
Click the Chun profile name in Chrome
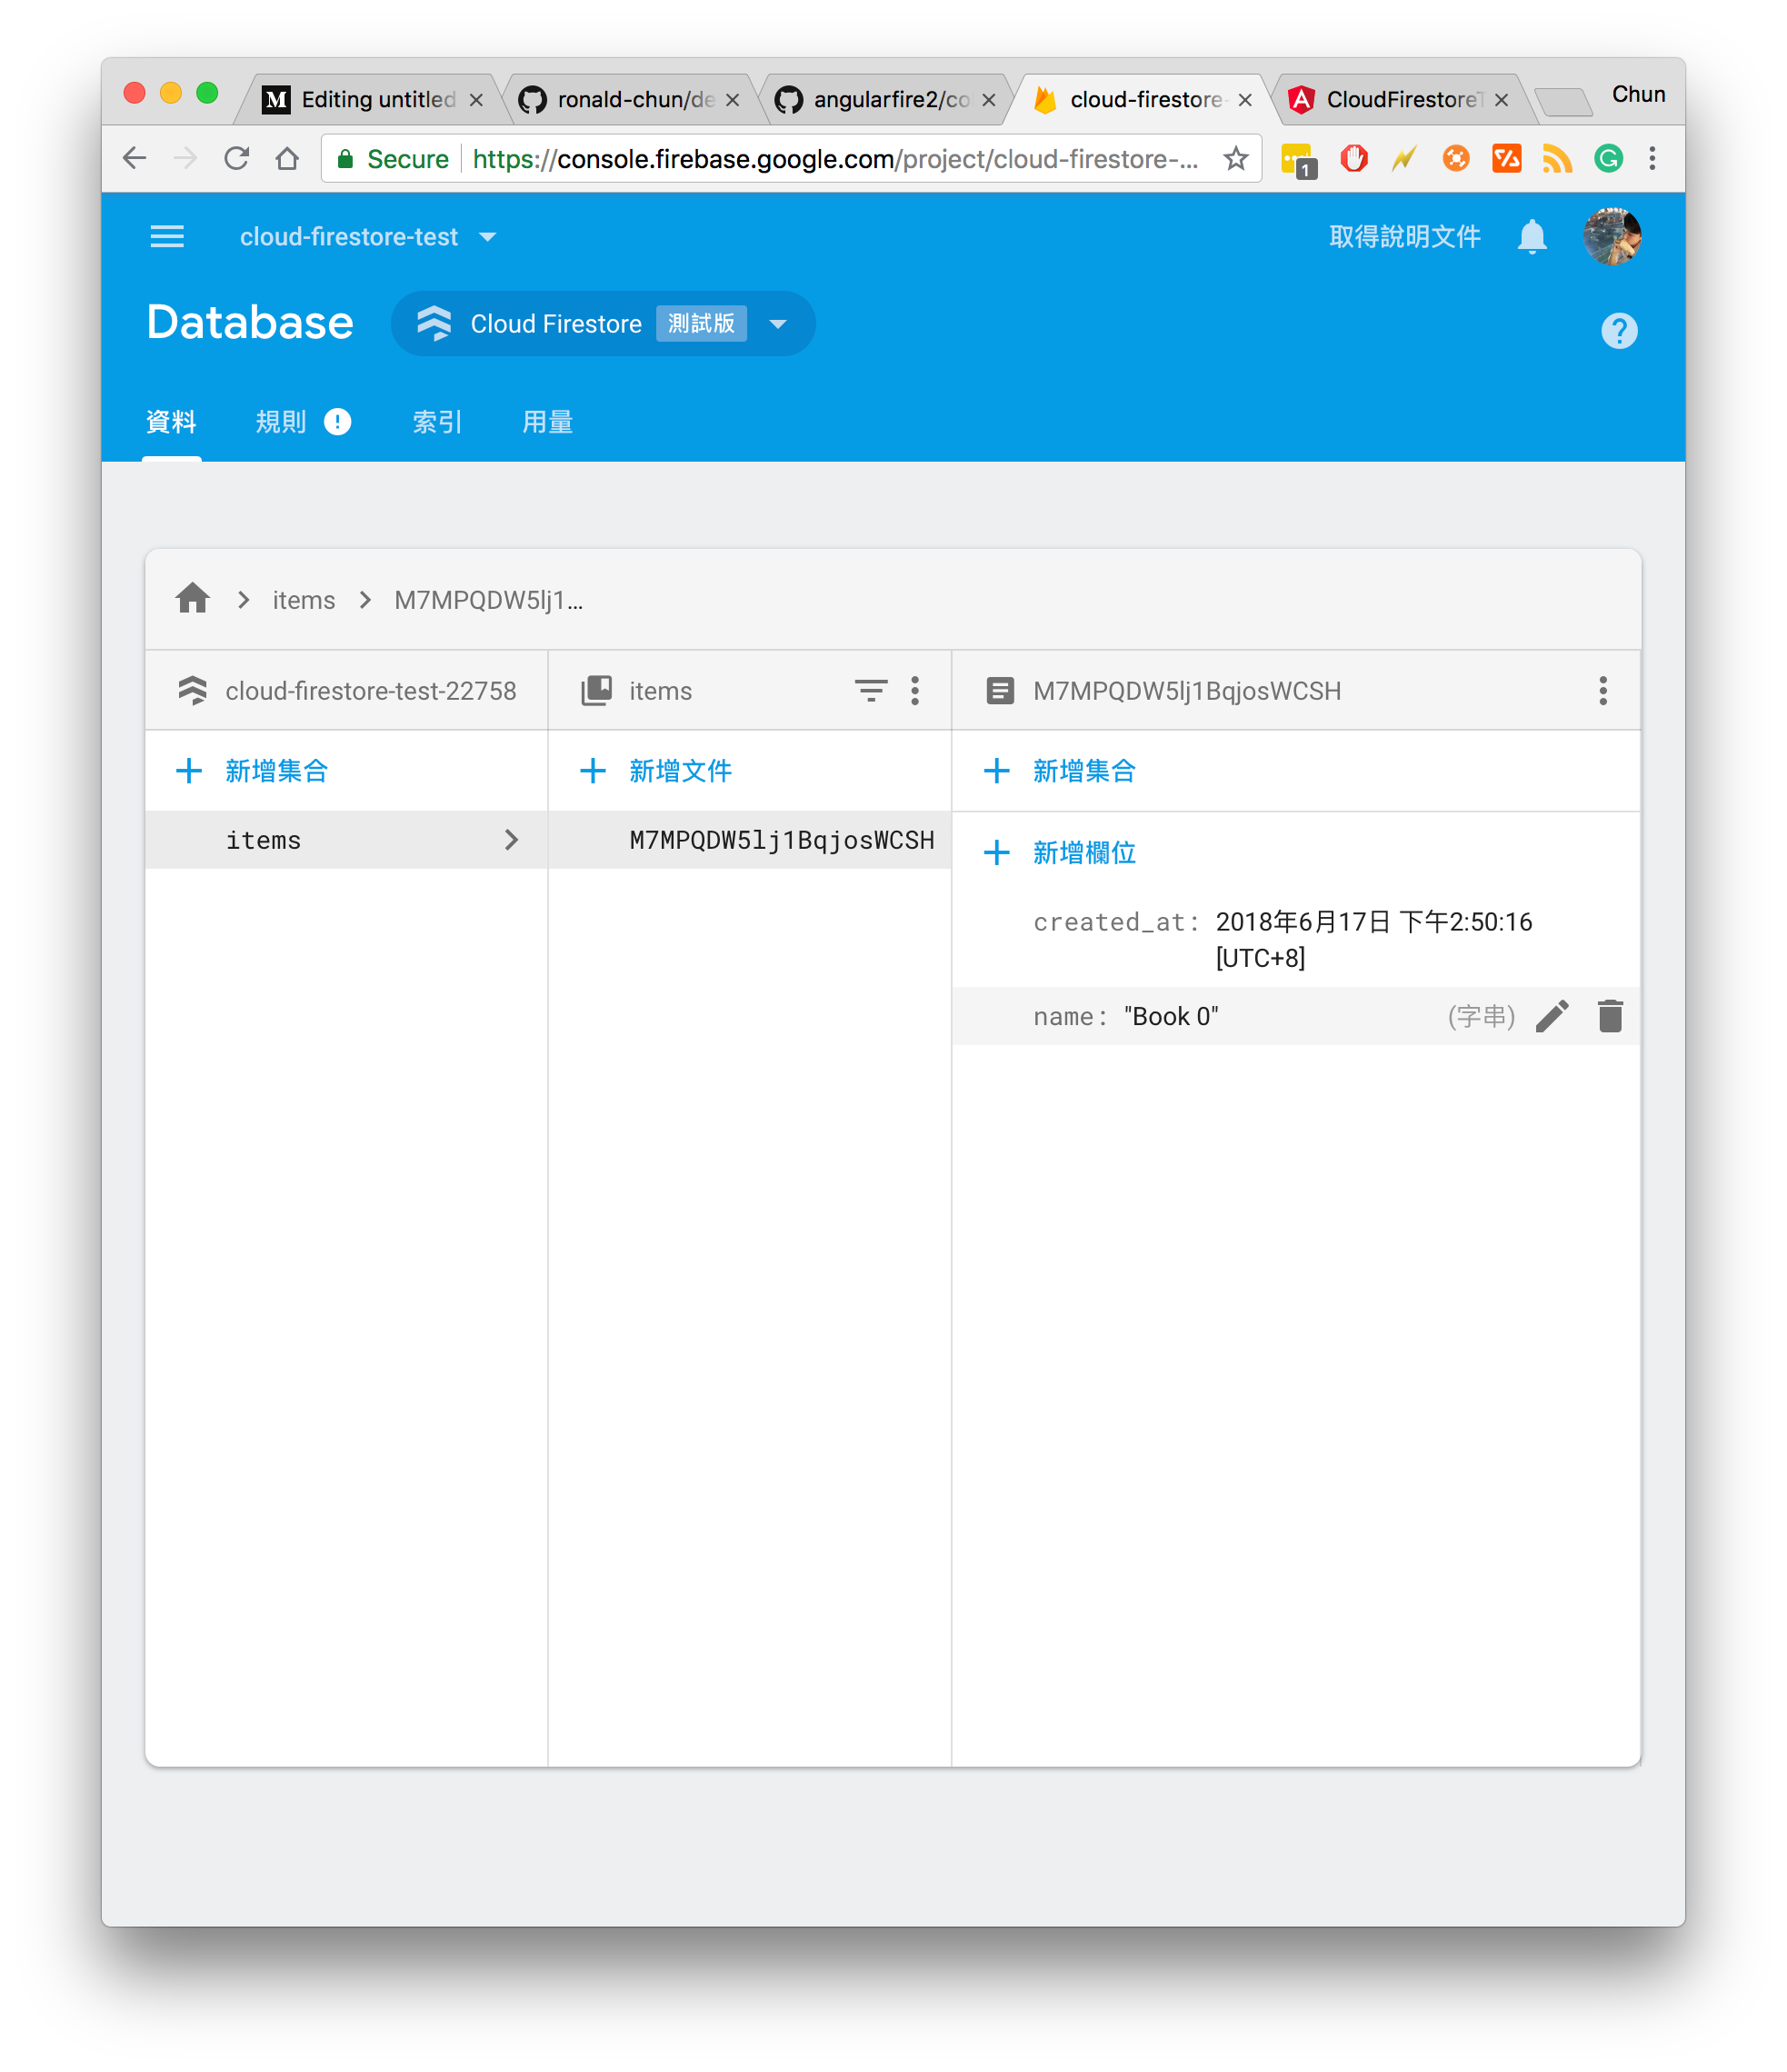[1637, 94]
